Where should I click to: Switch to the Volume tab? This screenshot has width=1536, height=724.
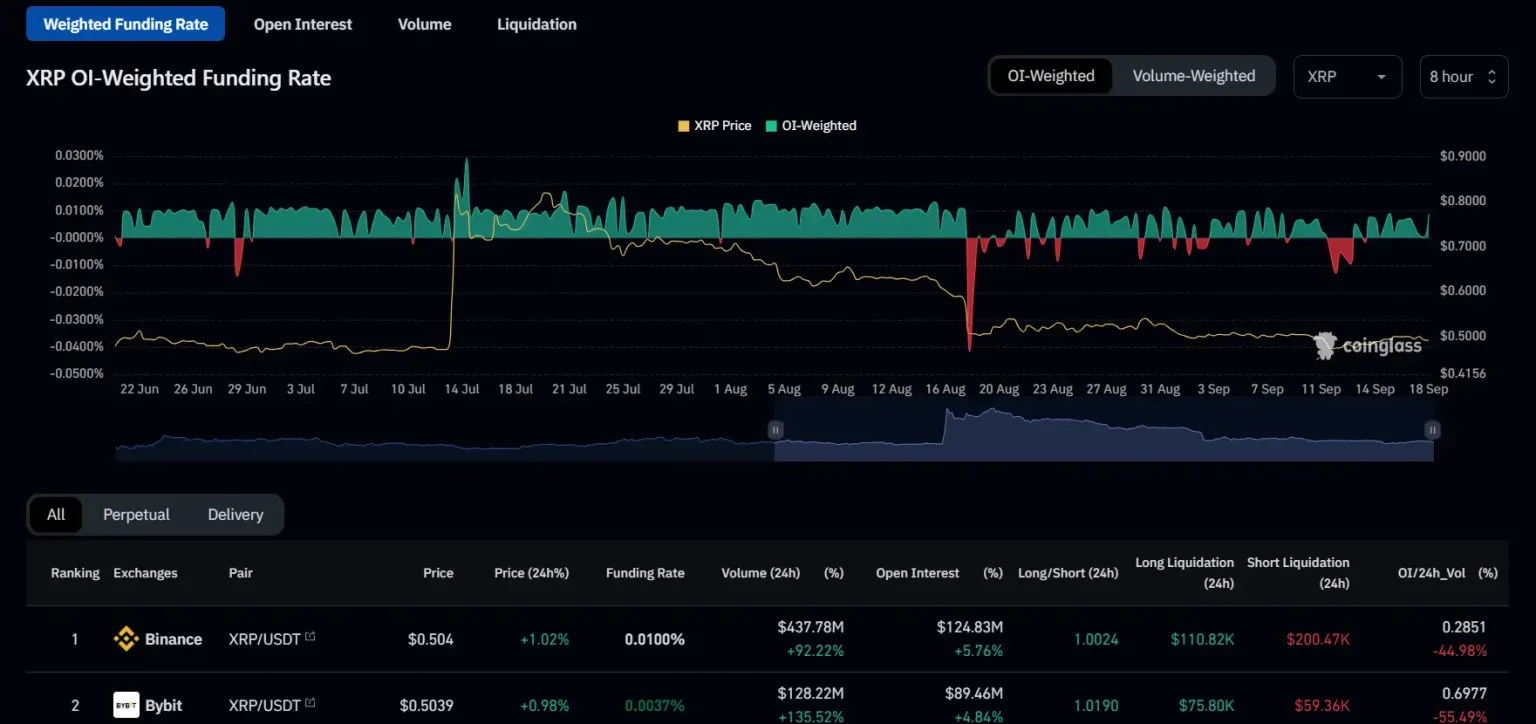[424, 24]
